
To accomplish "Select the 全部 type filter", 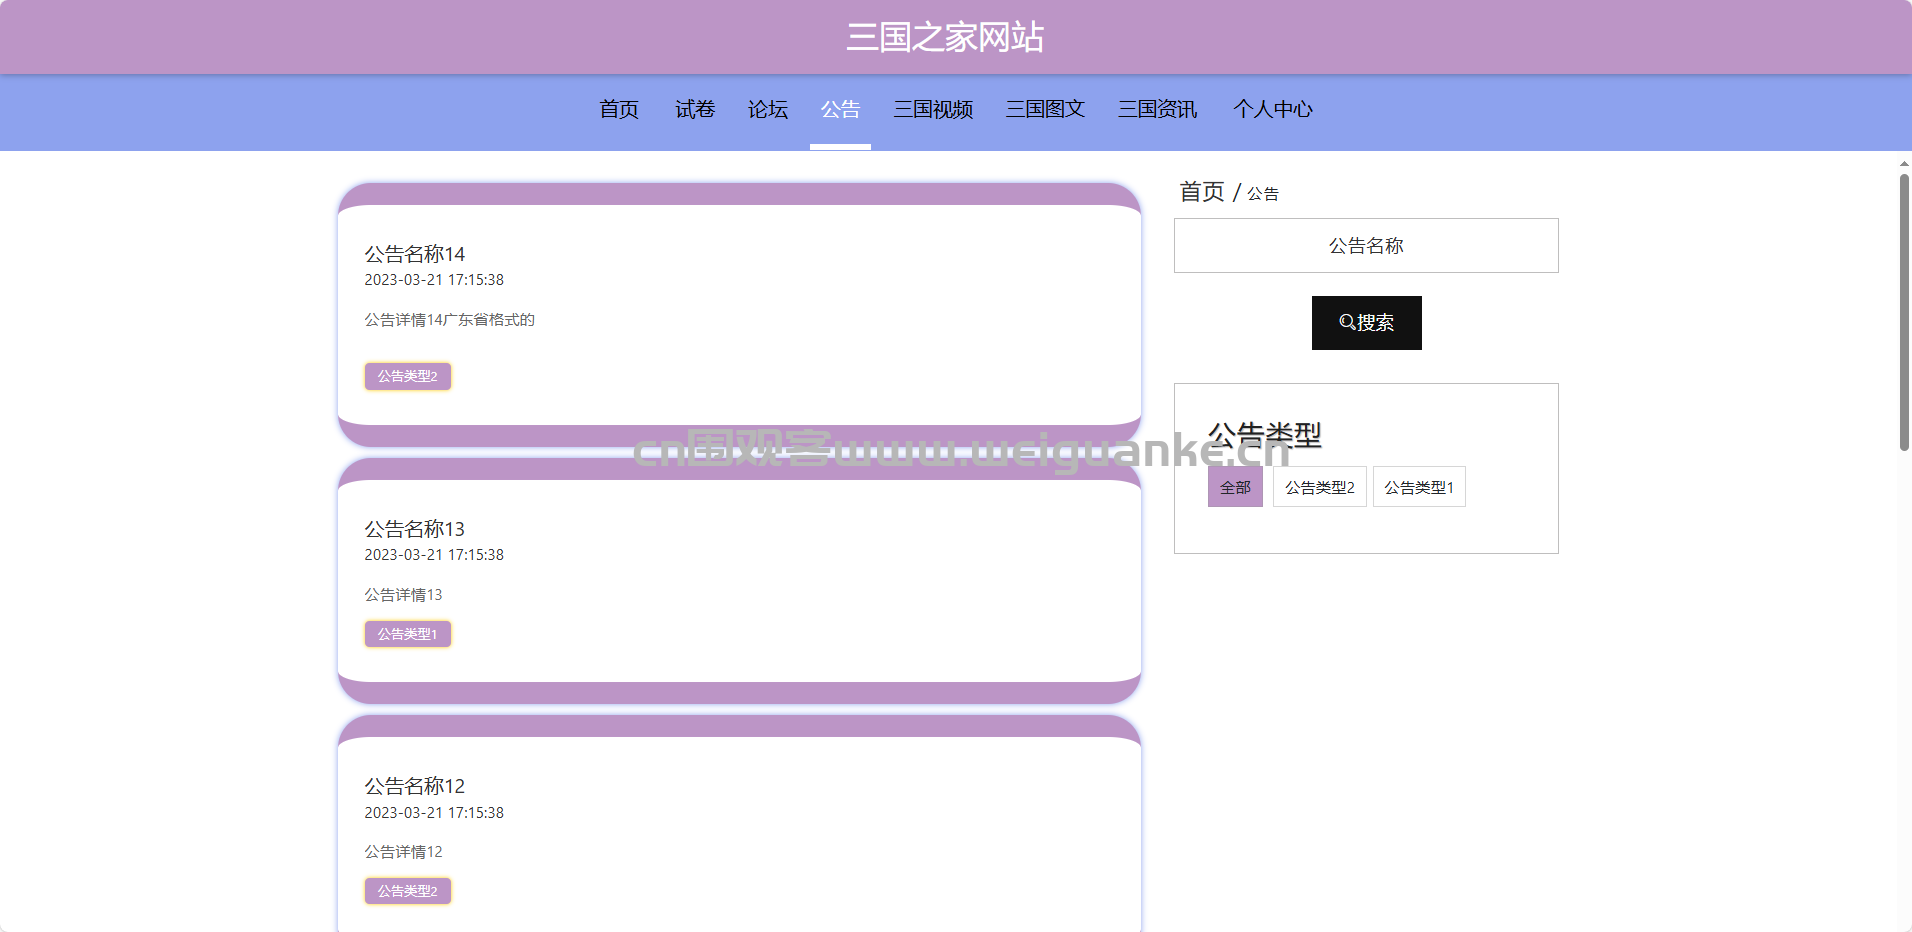I will [1235, 487].
